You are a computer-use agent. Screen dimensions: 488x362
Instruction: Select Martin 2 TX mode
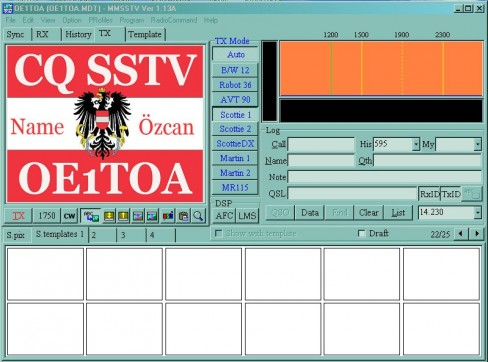pyautogui.click(x=235, y=173)
